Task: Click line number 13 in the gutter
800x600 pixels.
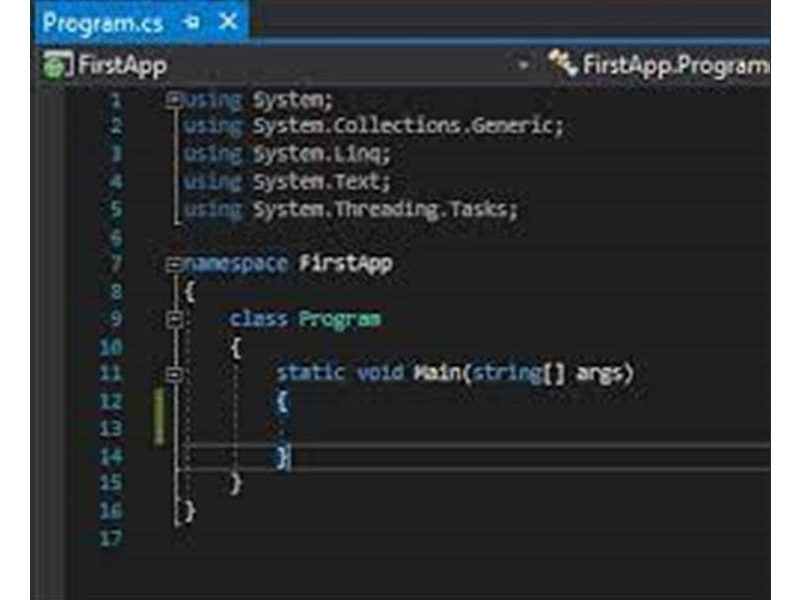Action: click(111, 429)
